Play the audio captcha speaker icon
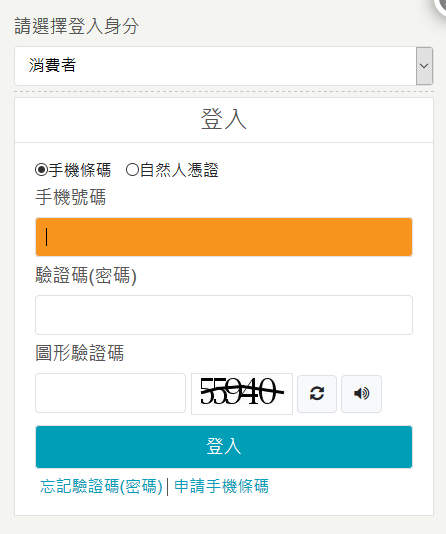The image size is (446, 534). pos(361,394)
